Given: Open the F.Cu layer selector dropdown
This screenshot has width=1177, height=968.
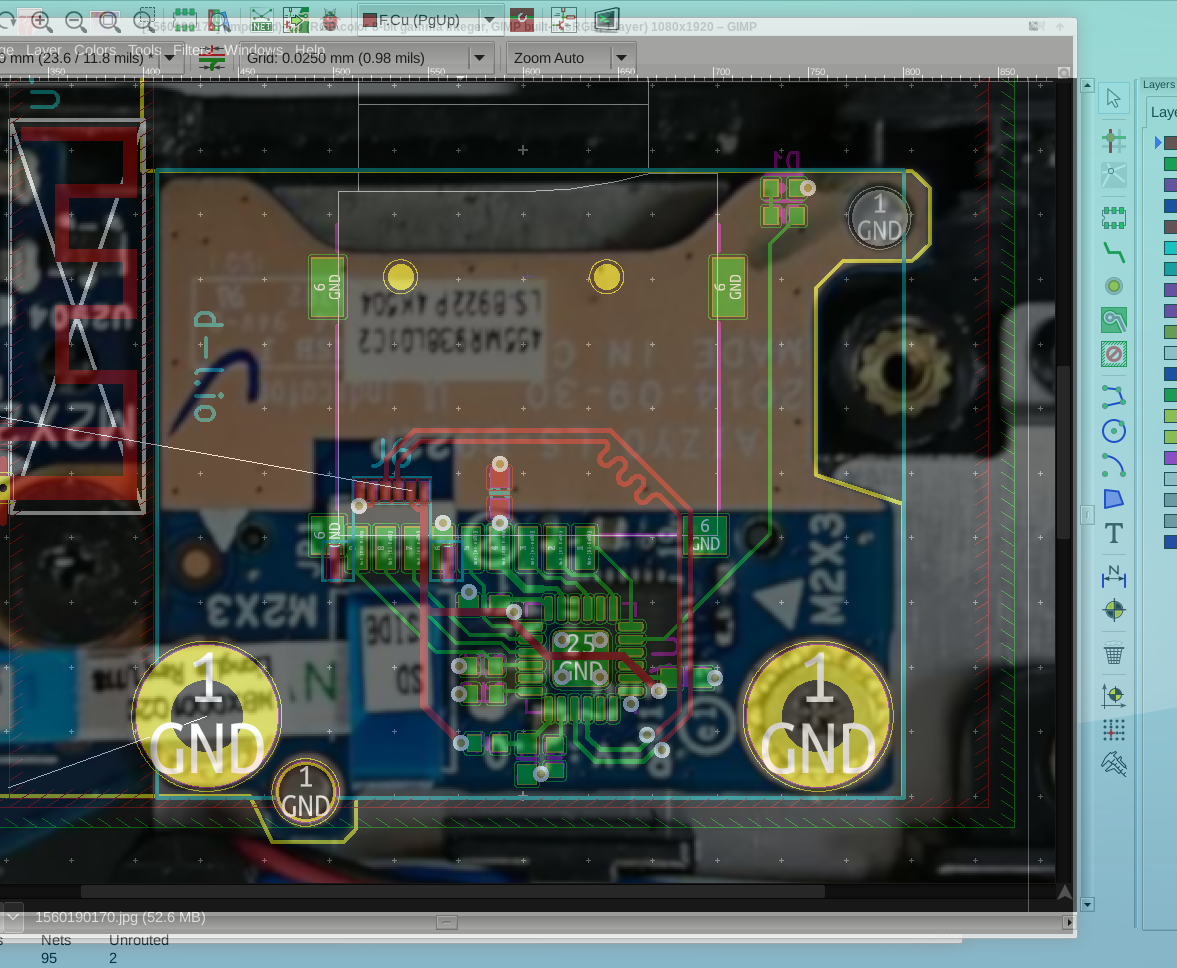Looking at the screenshot, I should pyautogui.click(x=429, y=20).
